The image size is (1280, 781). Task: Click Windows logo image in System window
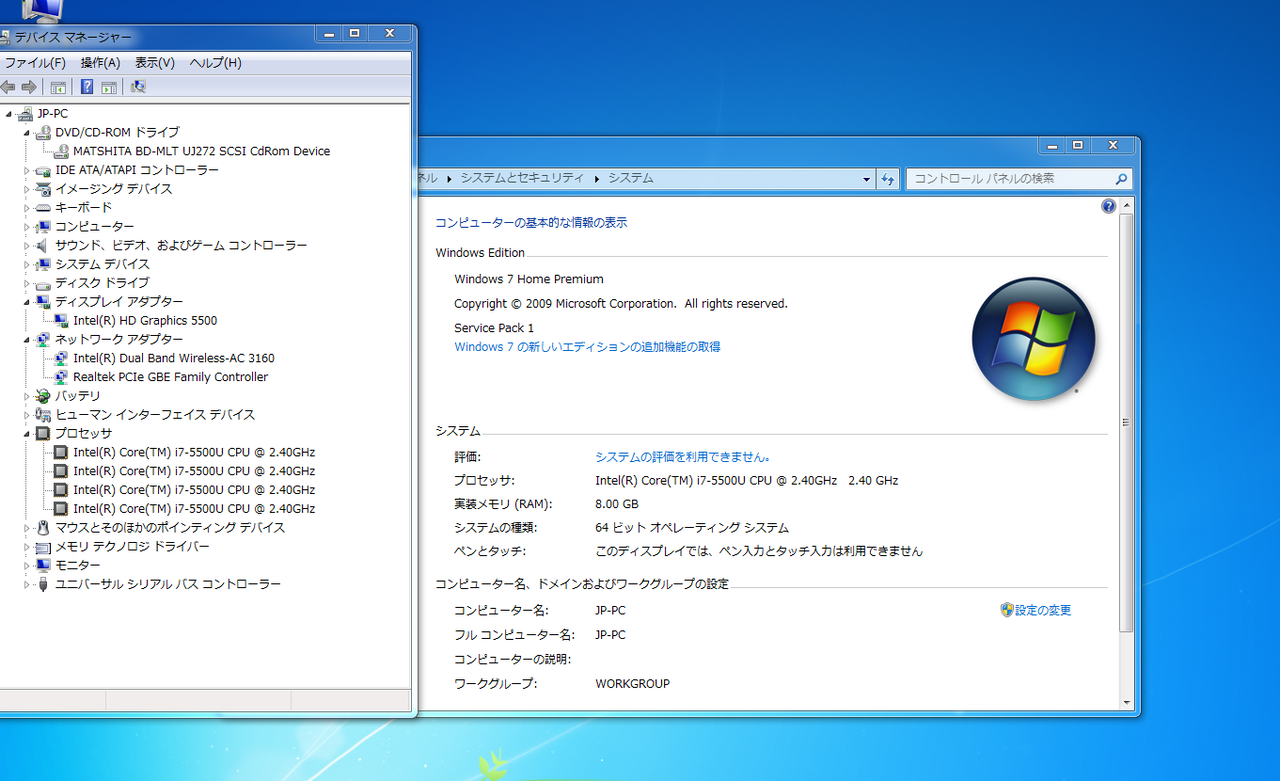click(x=1033, y=338)
